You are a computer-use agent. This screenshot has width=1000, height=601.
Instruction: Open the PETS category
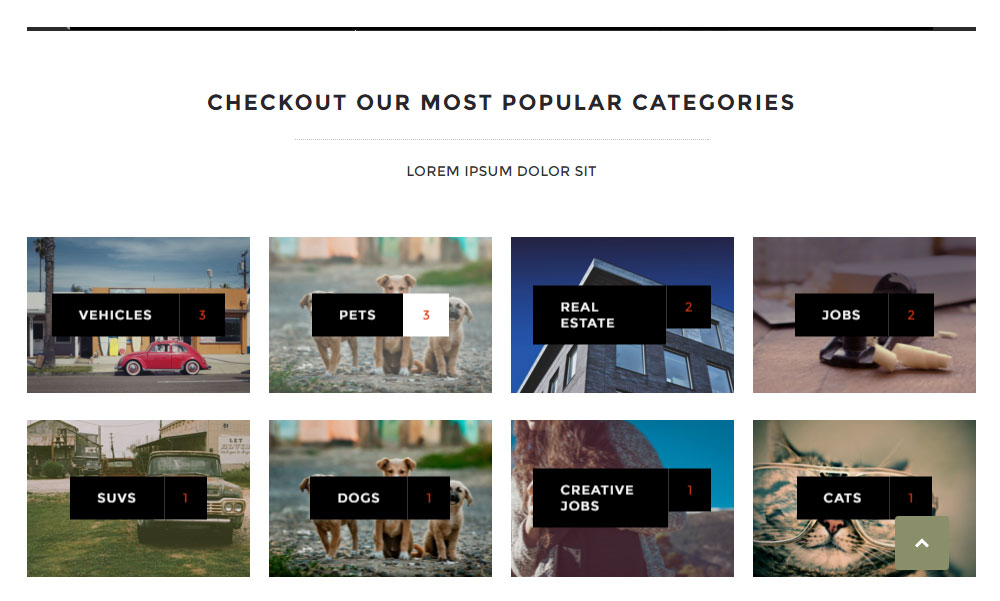click(357, 314)
